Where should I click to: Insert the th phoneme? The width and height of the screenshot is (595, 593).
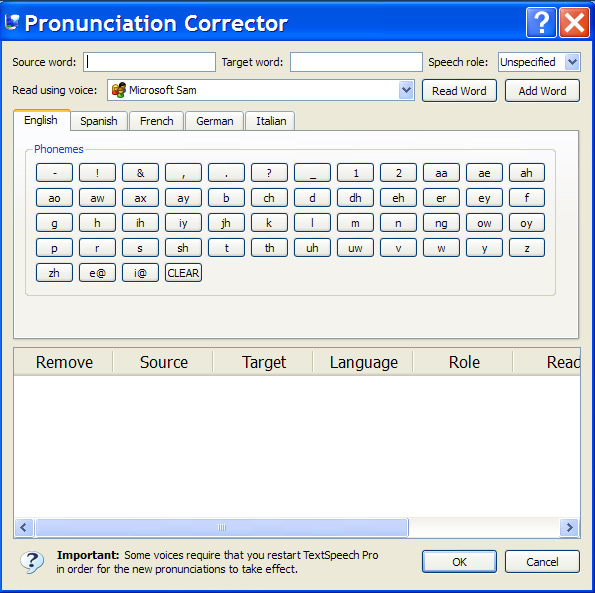(x=269, y=248)
